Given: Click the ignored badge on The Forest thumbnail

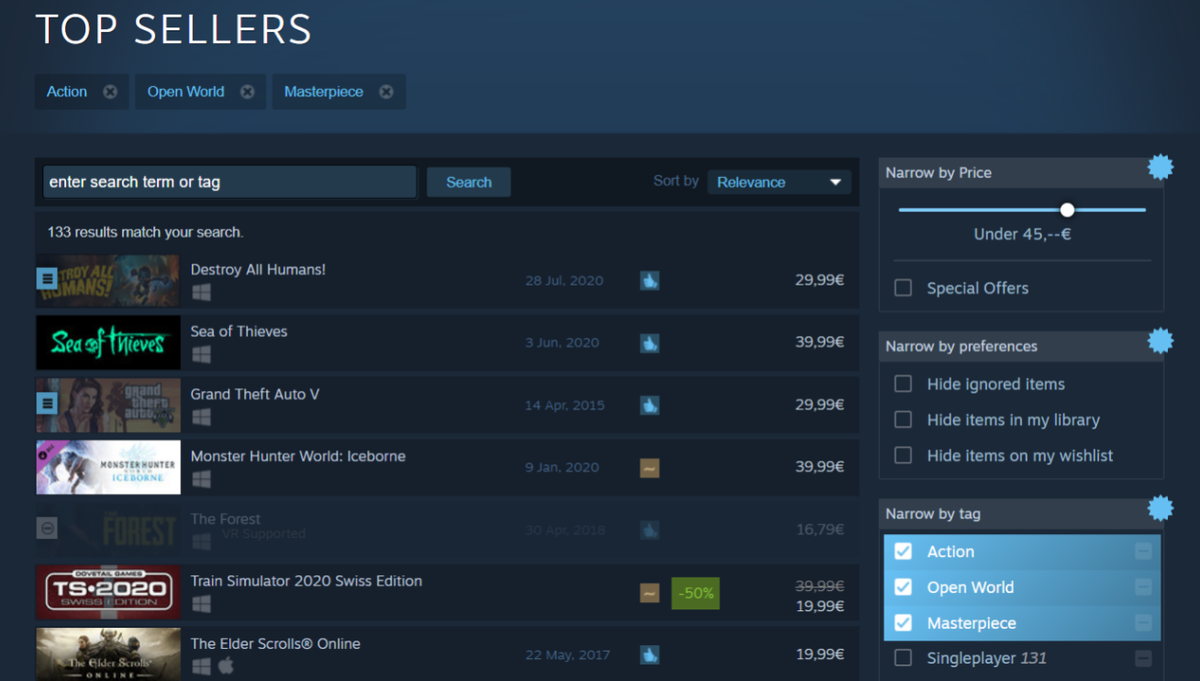Looking at the screenshot, I should point(47,528).
